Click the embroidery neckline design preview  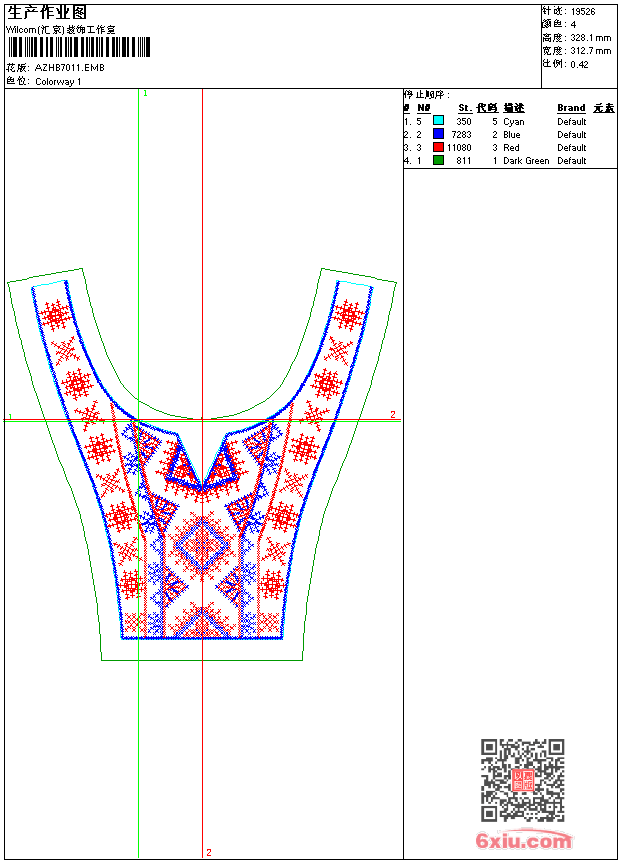click(x=202, y=464)
